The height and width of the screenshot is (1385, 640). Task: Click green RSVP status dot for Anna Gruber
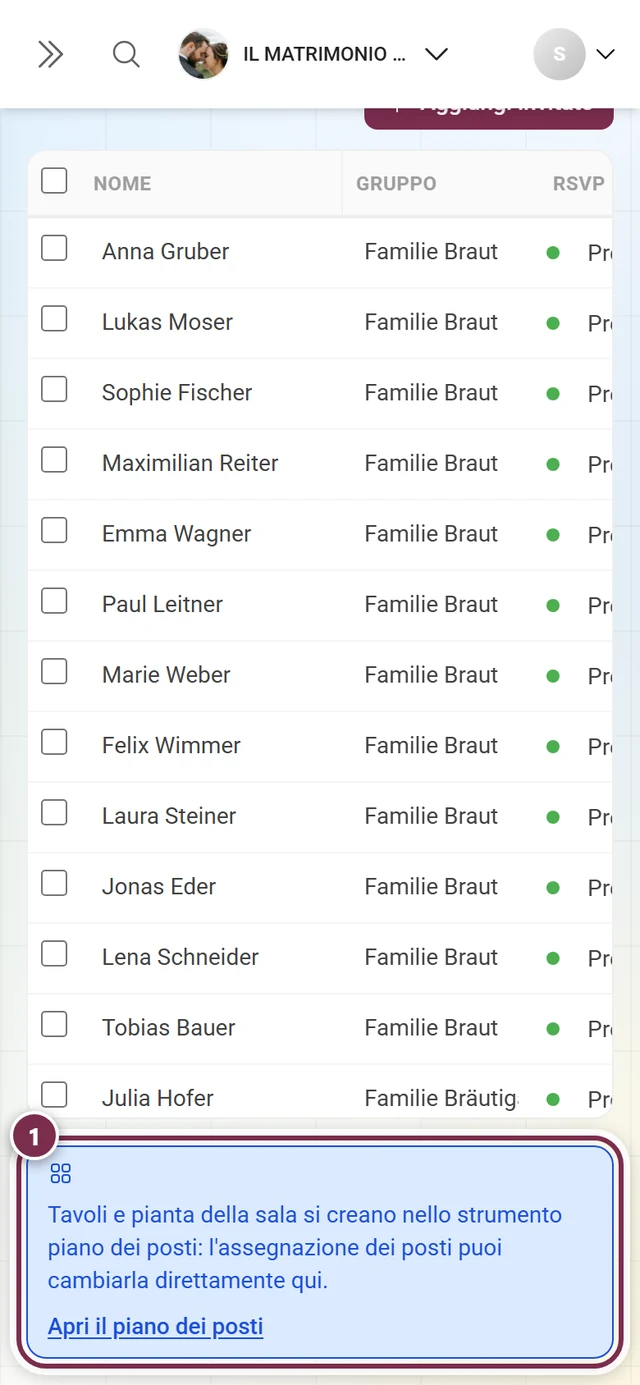553,253
